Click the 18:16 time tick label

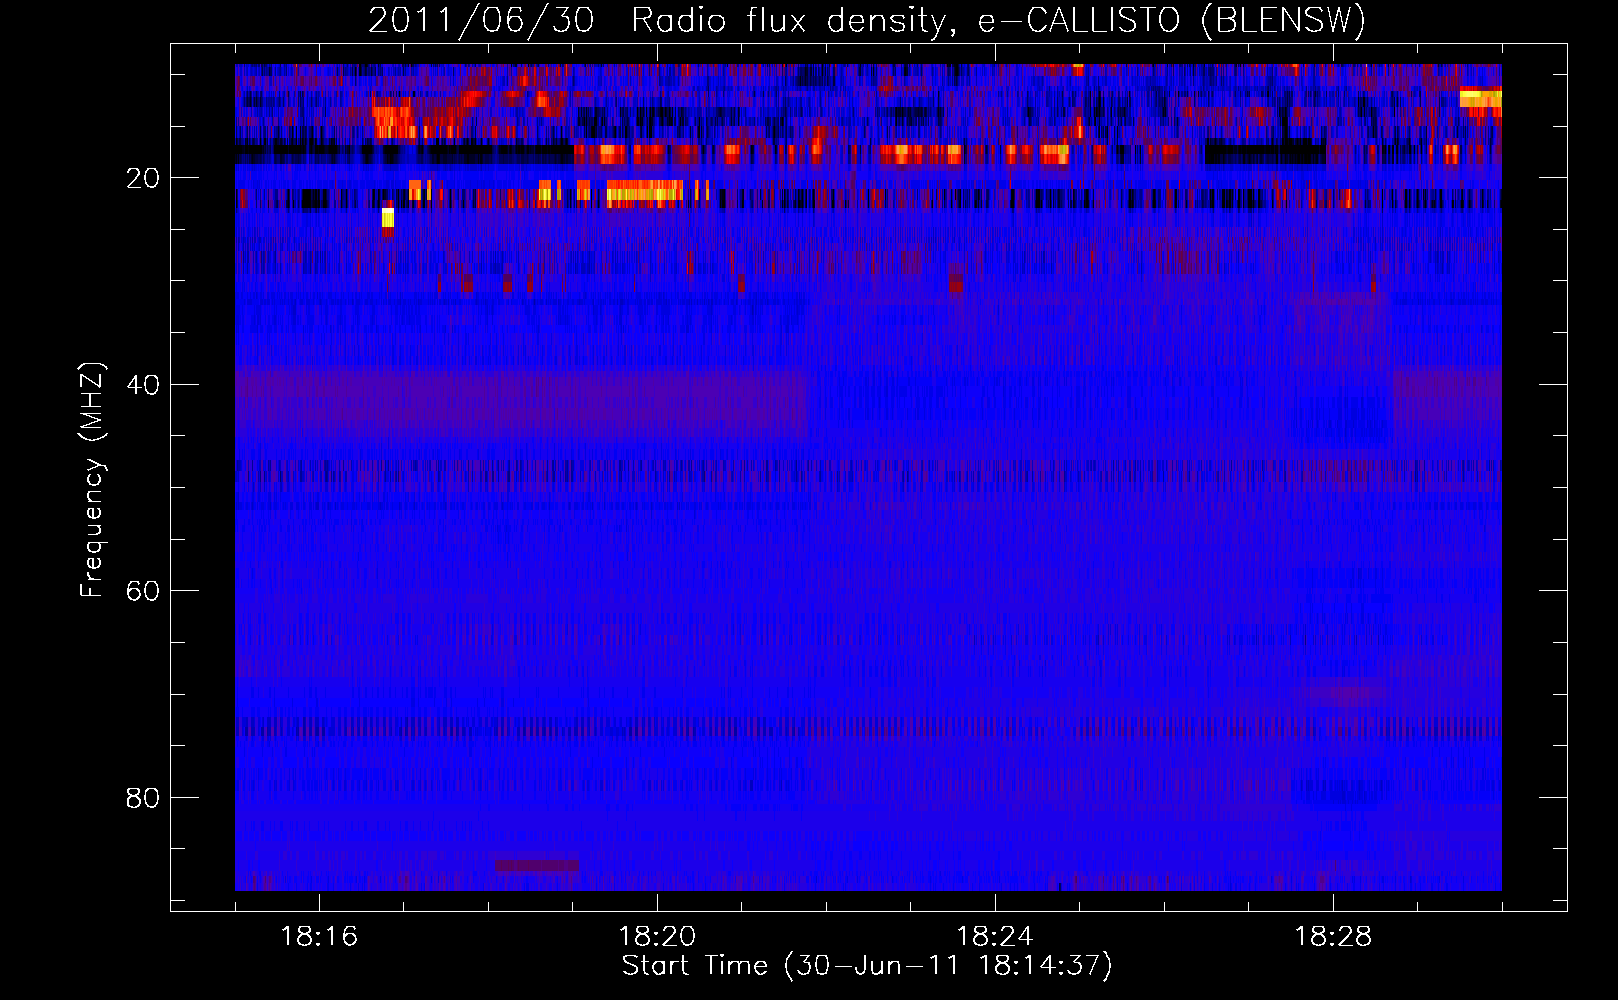(x=319, y=937)
